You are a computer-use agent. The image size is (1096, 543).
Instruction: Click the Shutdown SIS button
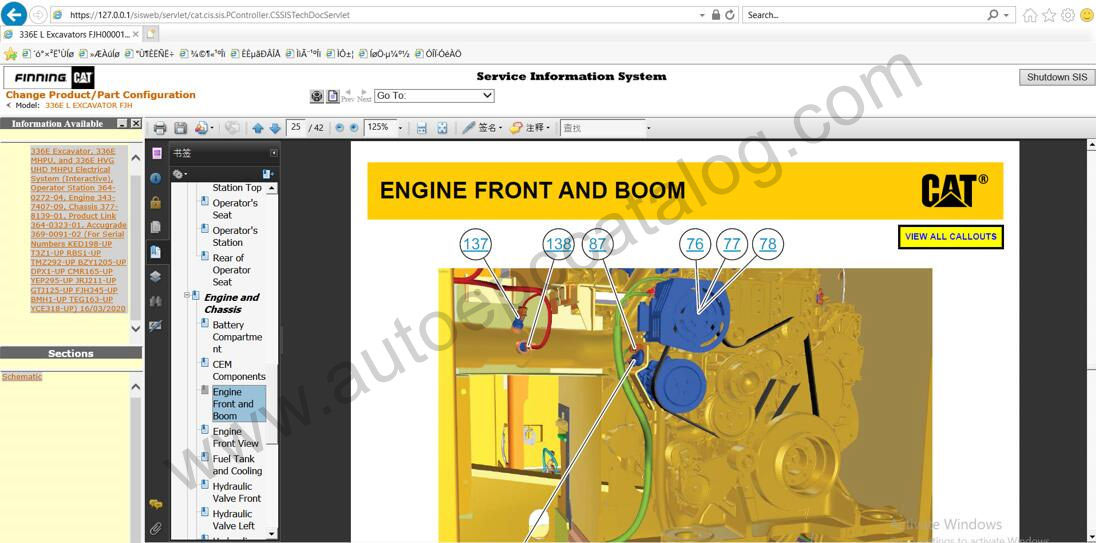[1056, 77]
